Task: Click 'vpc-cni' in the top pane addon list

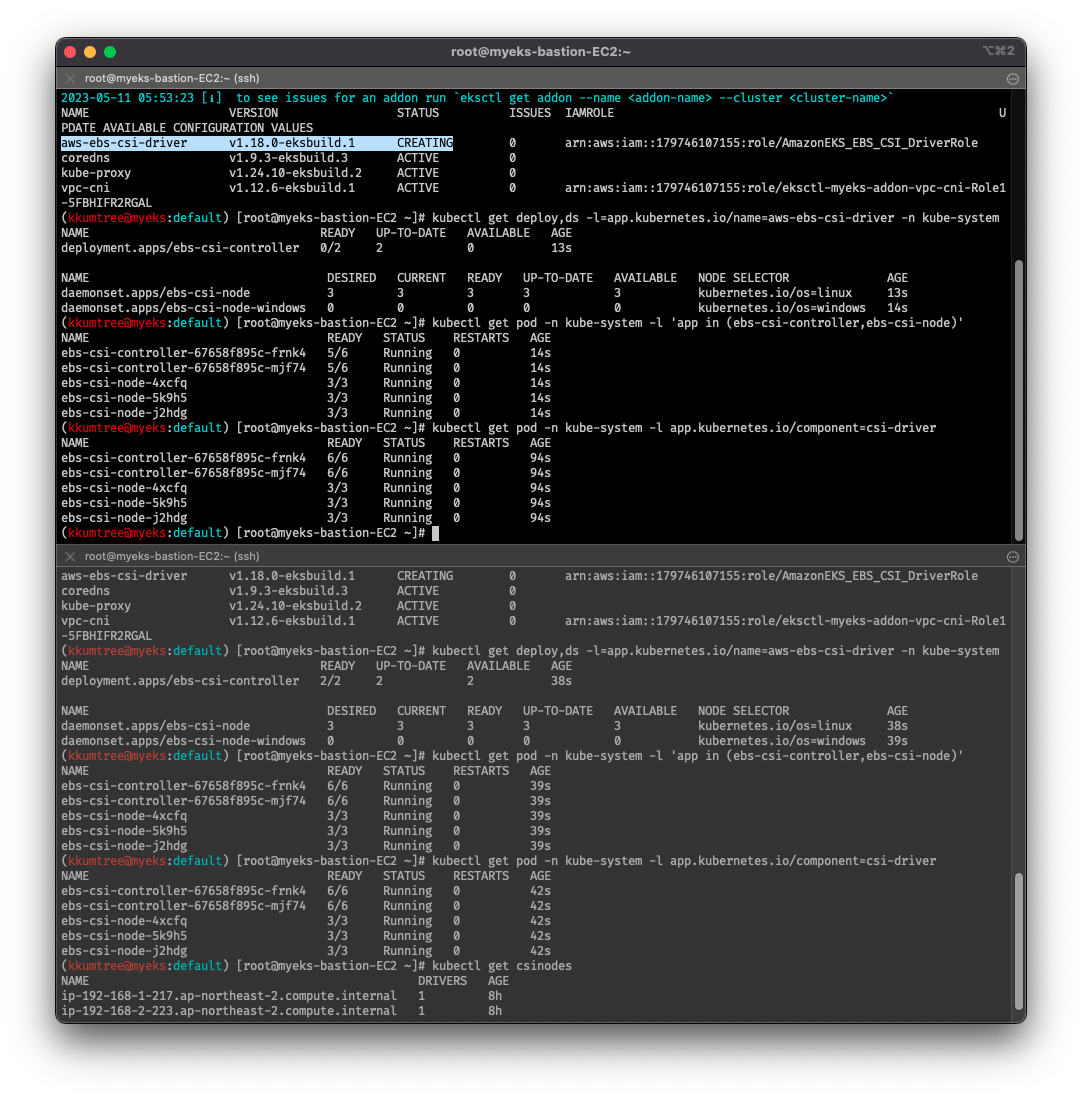Action: coord(85,188)
